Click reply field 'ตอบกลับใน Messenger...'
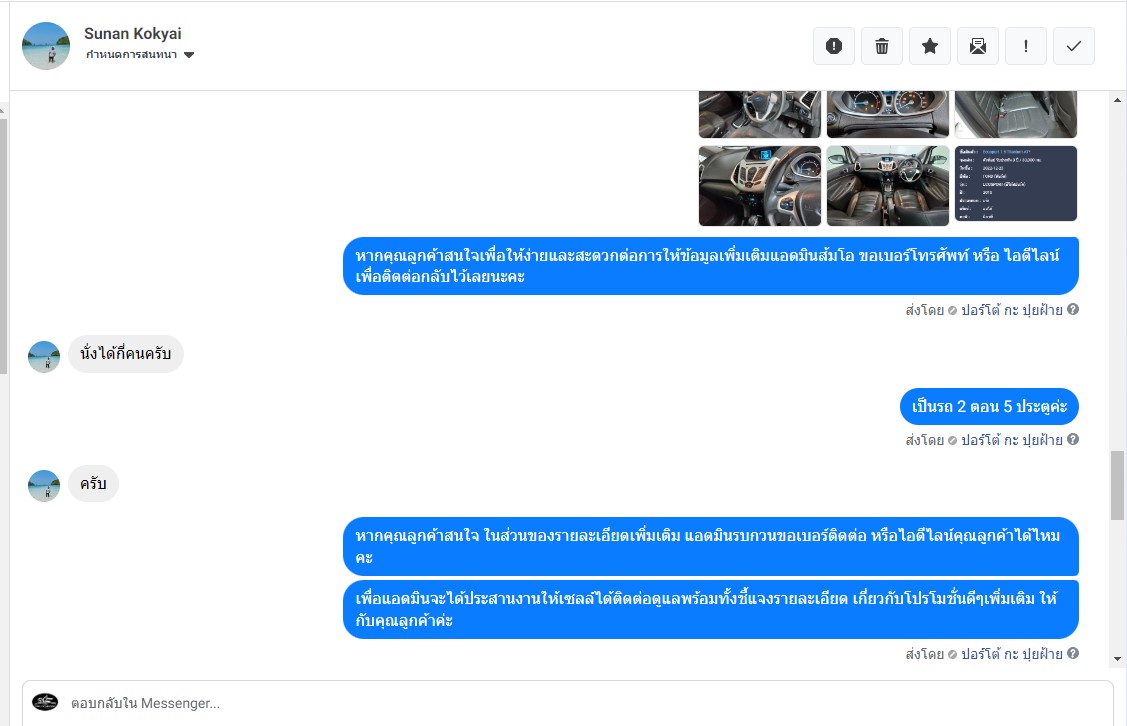Viewport: 1127px width, 726px height. coord(568,703)
